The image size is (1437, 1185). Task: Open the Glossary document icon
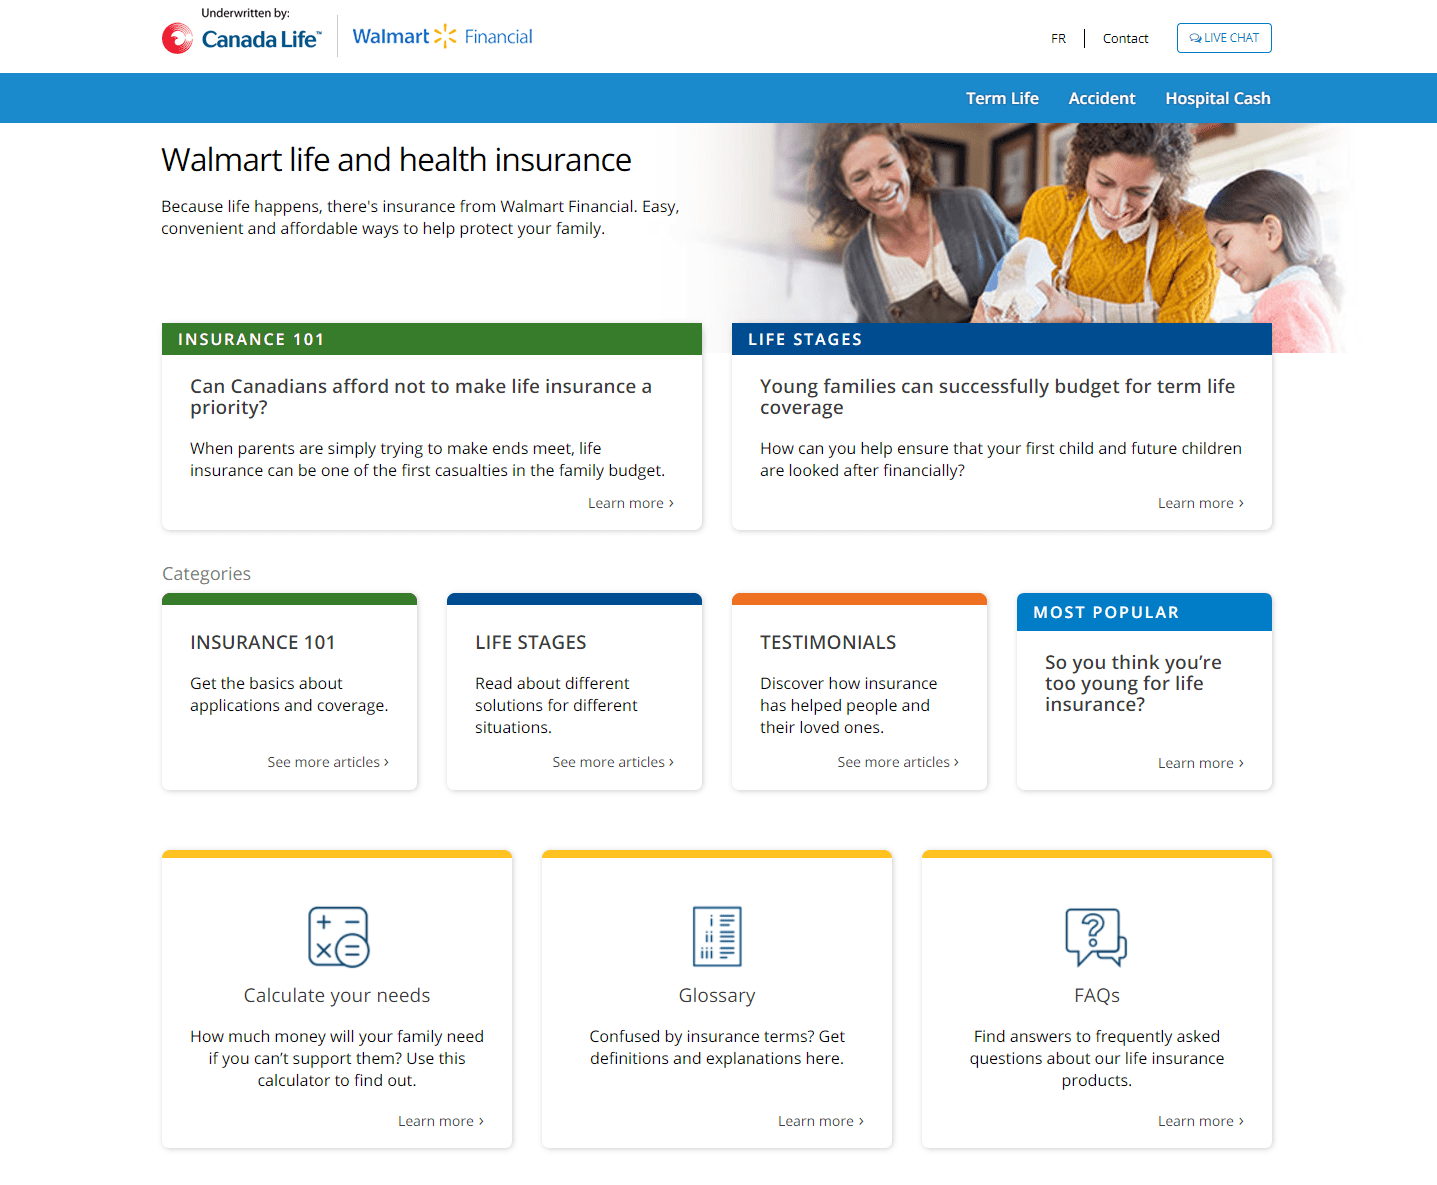[x=717, y=936]
